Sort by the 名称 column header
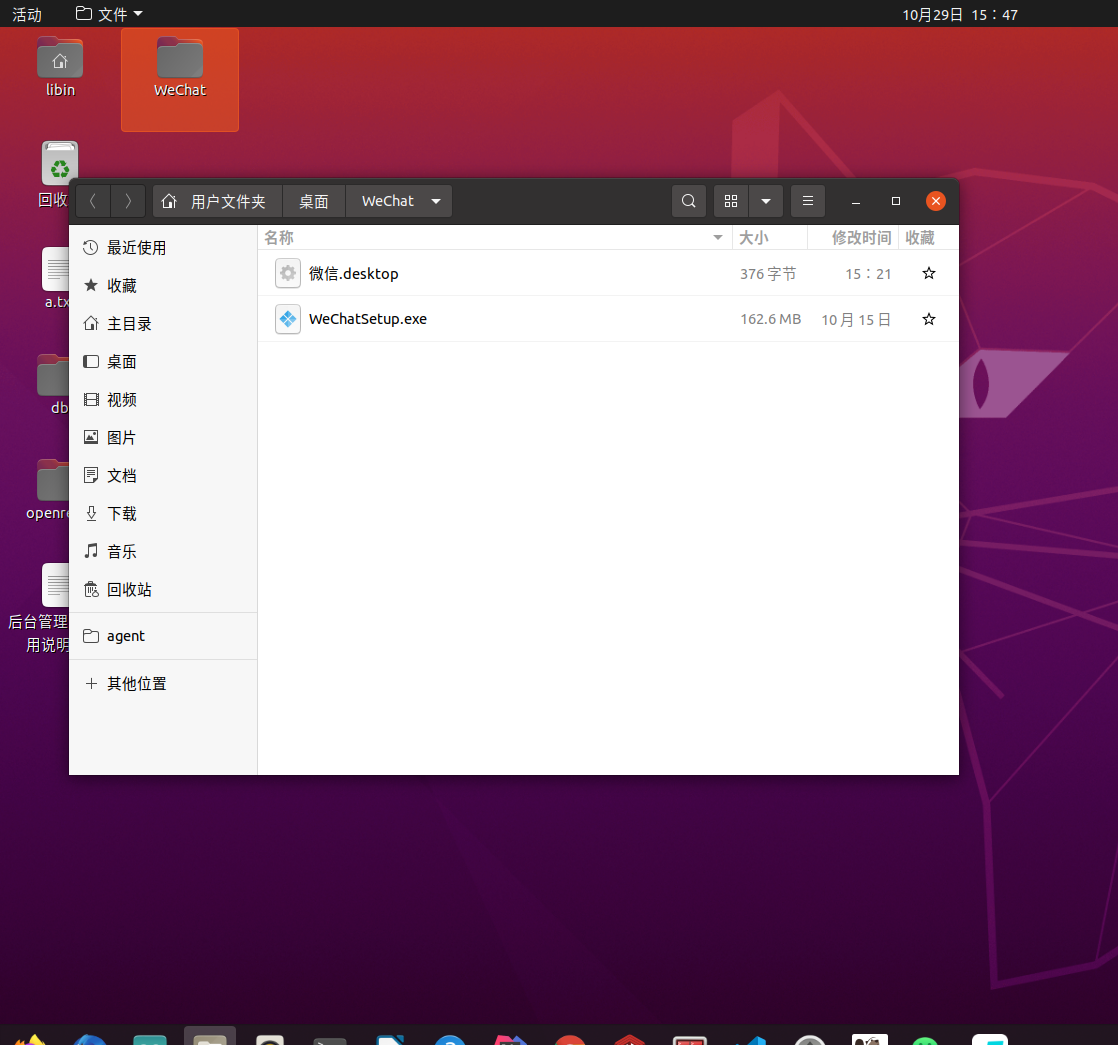Image resolution: width=1118 pixels, height=1045 pixels. pos(495,237)
